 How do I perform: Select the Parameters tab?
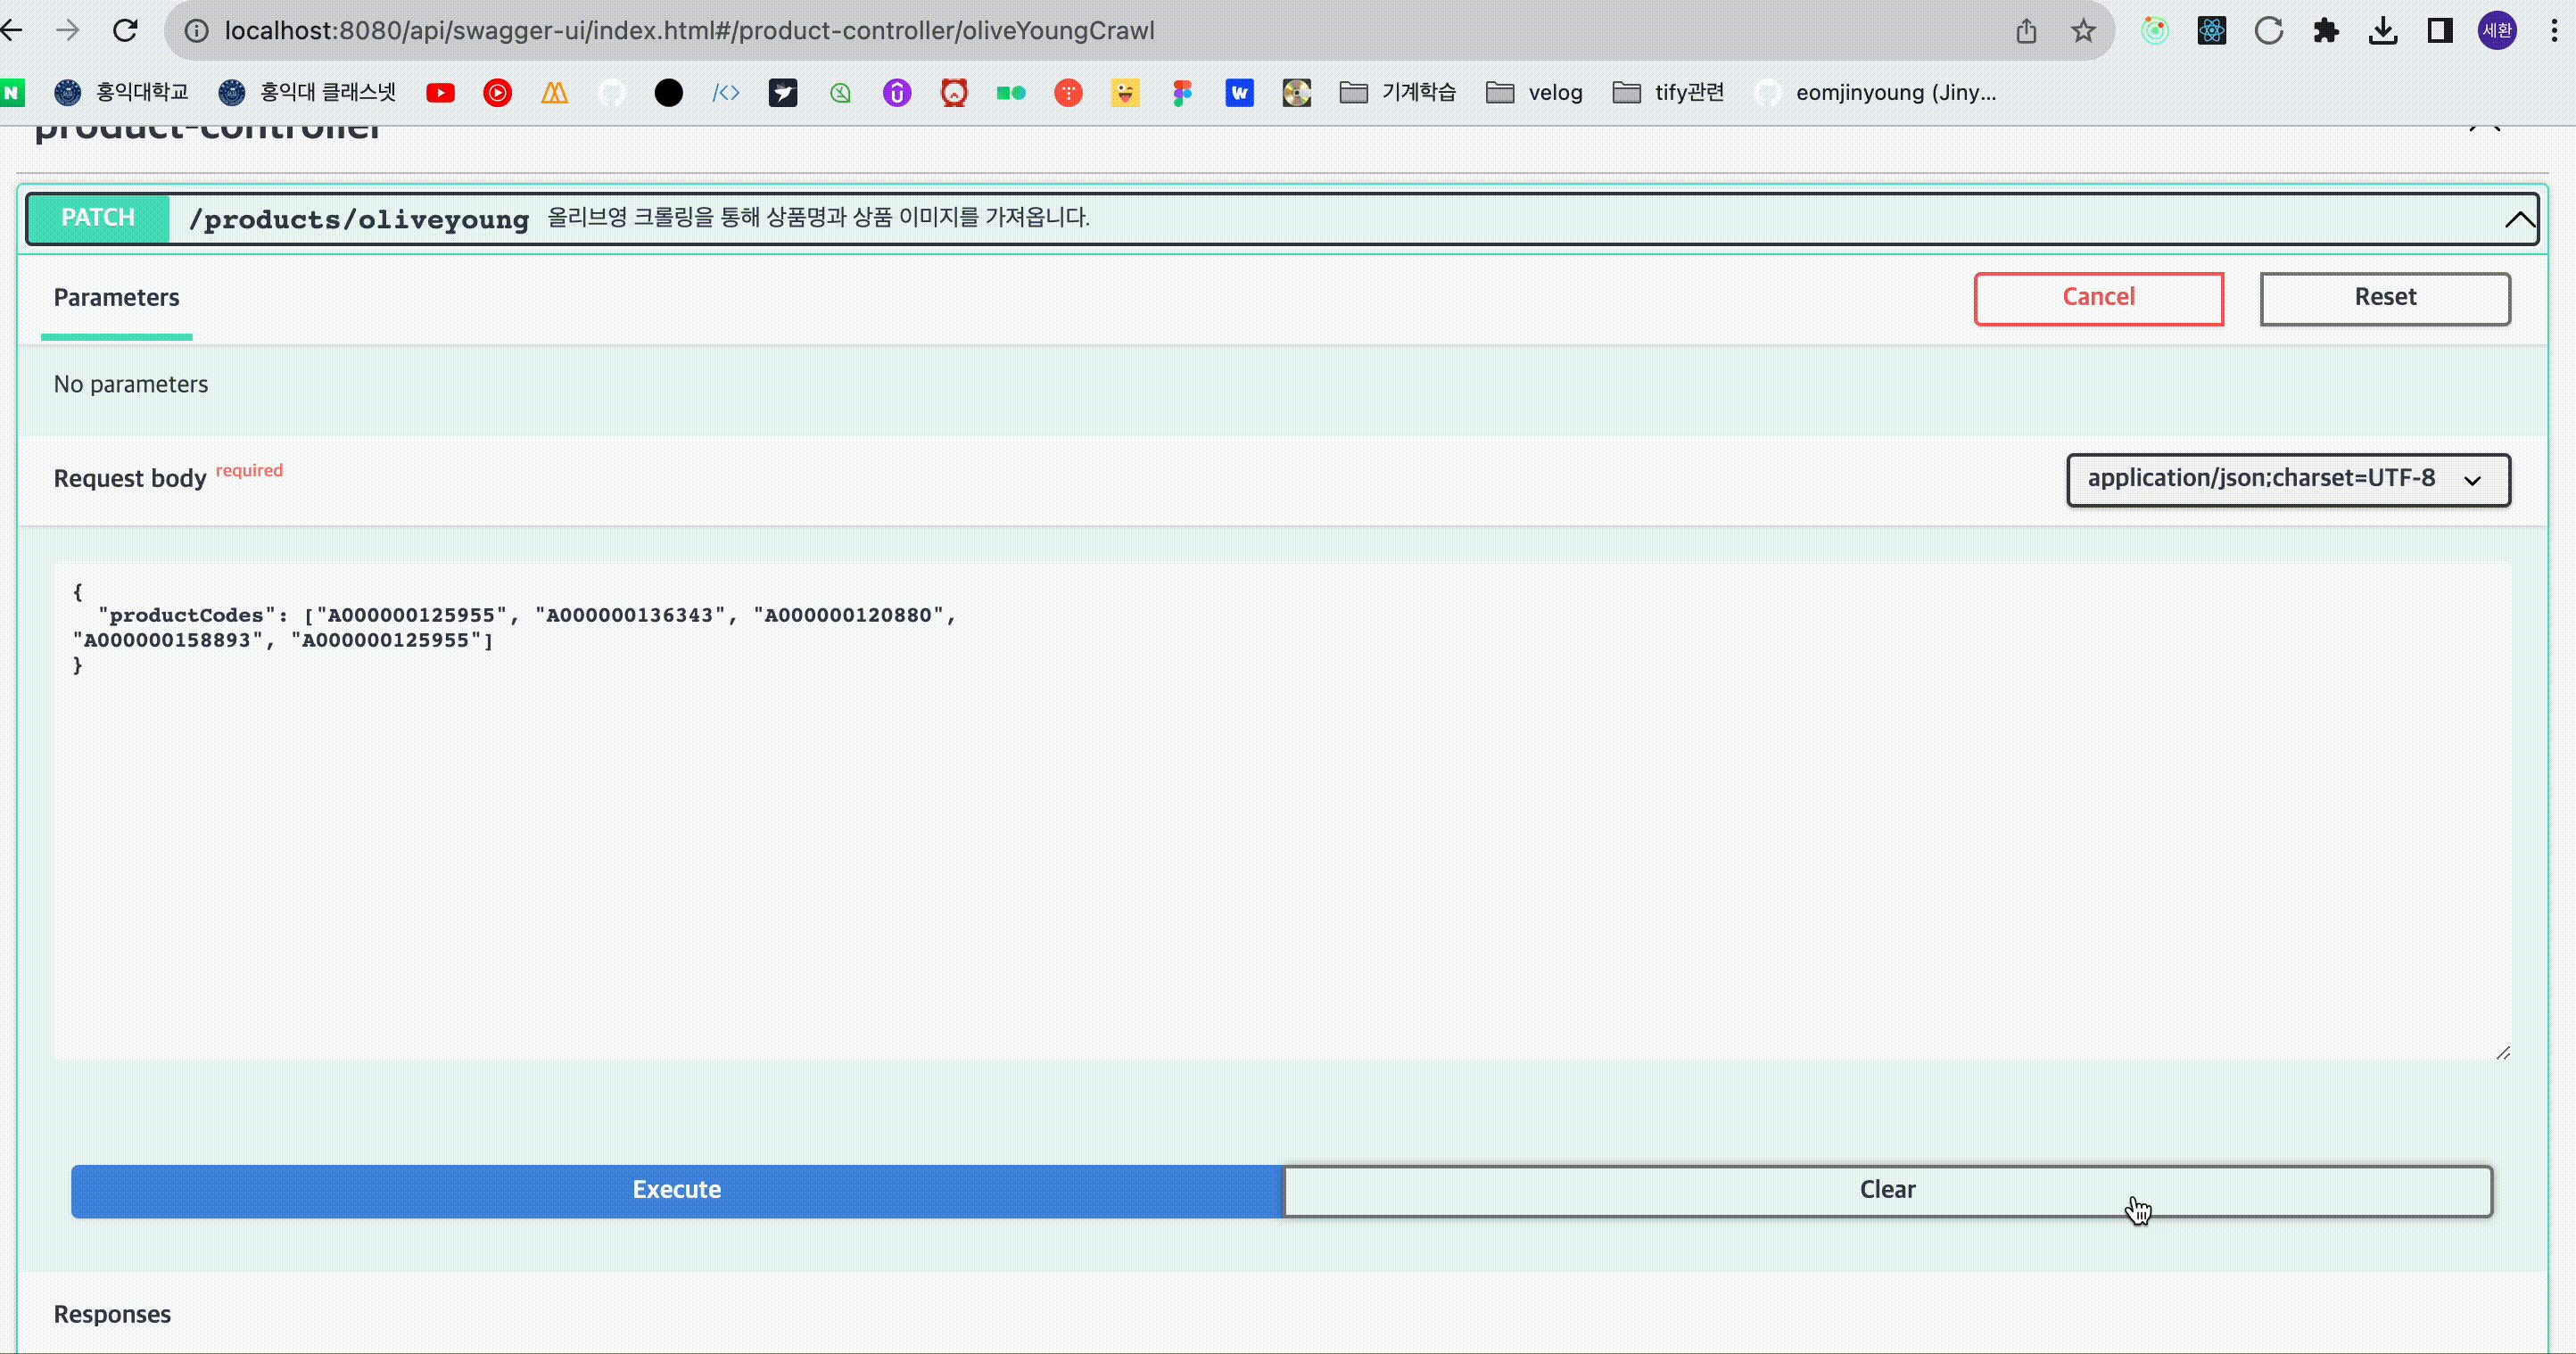pyautogui.click(x=116, y=298)
